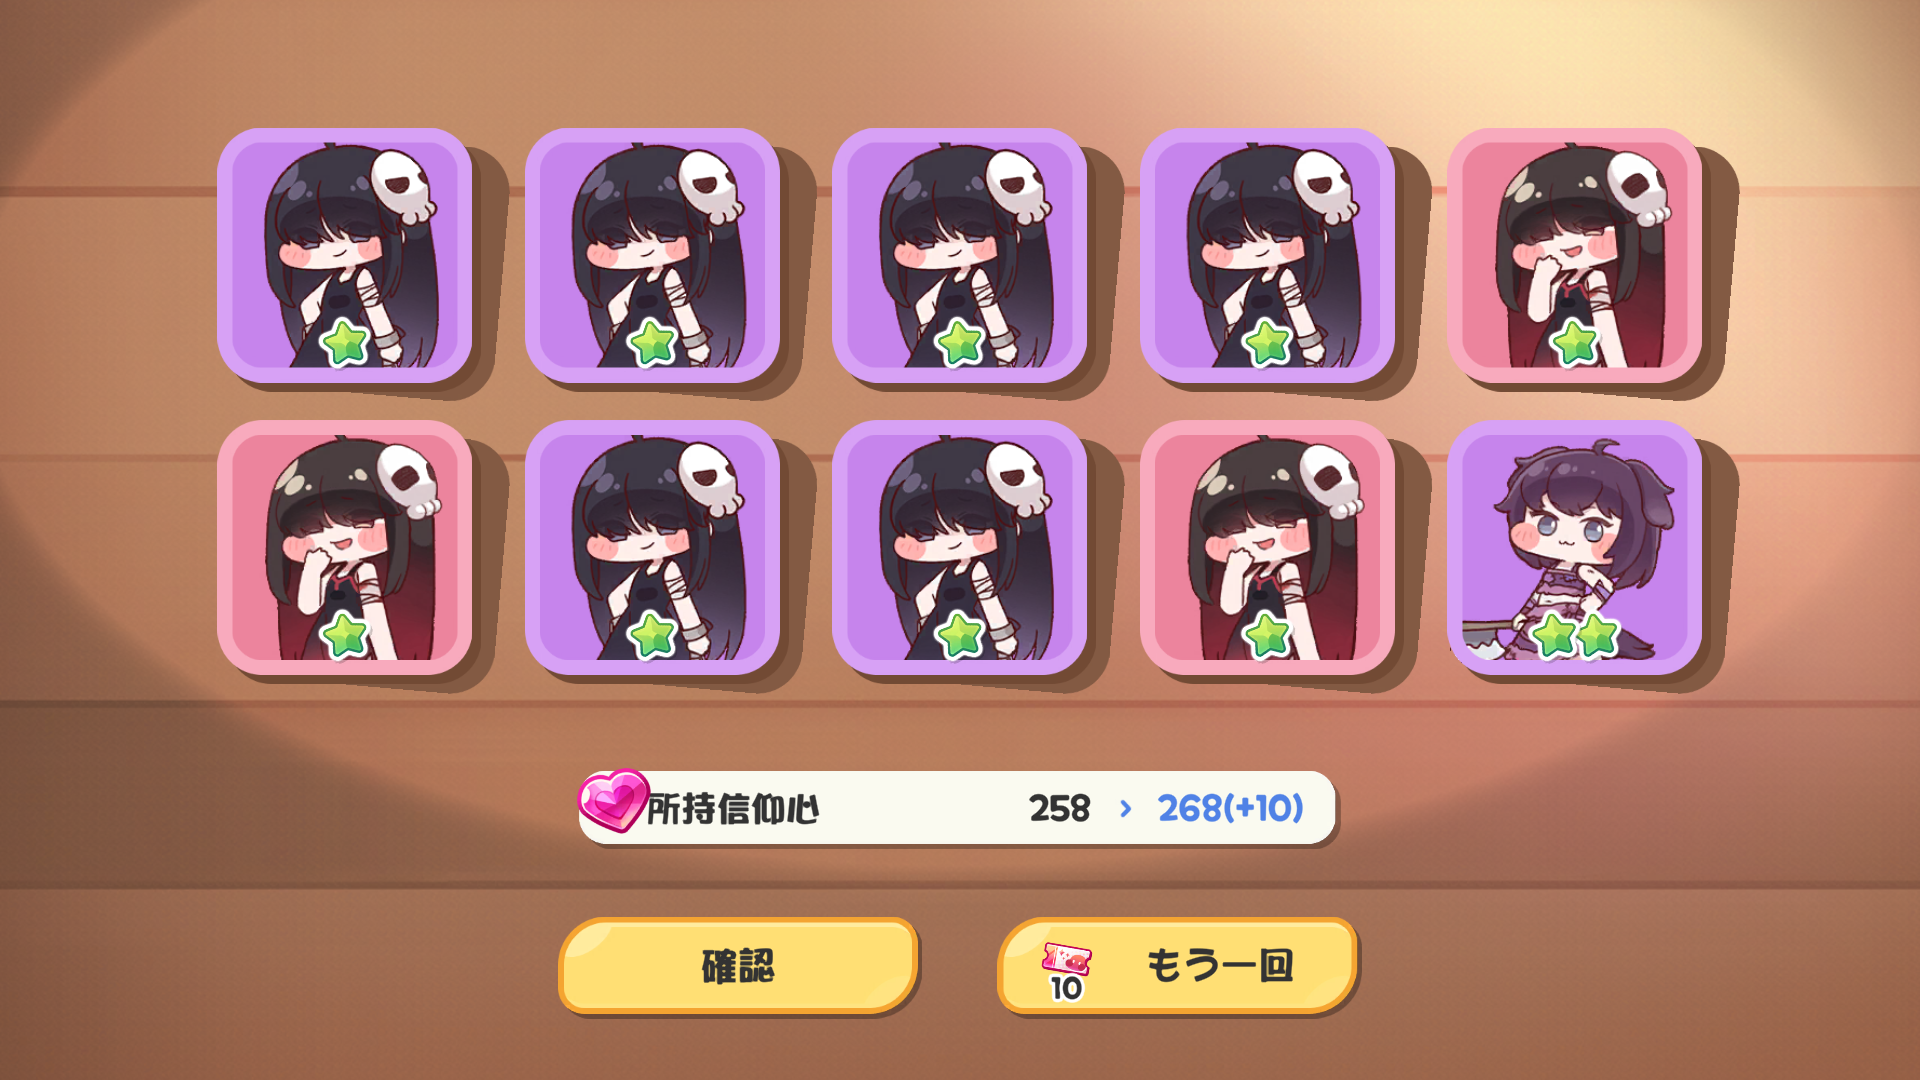This screenshot has width=1920, height=1080.
Task: Select first pink laughing girl card, bottom row
Action: tap(344, 547)
